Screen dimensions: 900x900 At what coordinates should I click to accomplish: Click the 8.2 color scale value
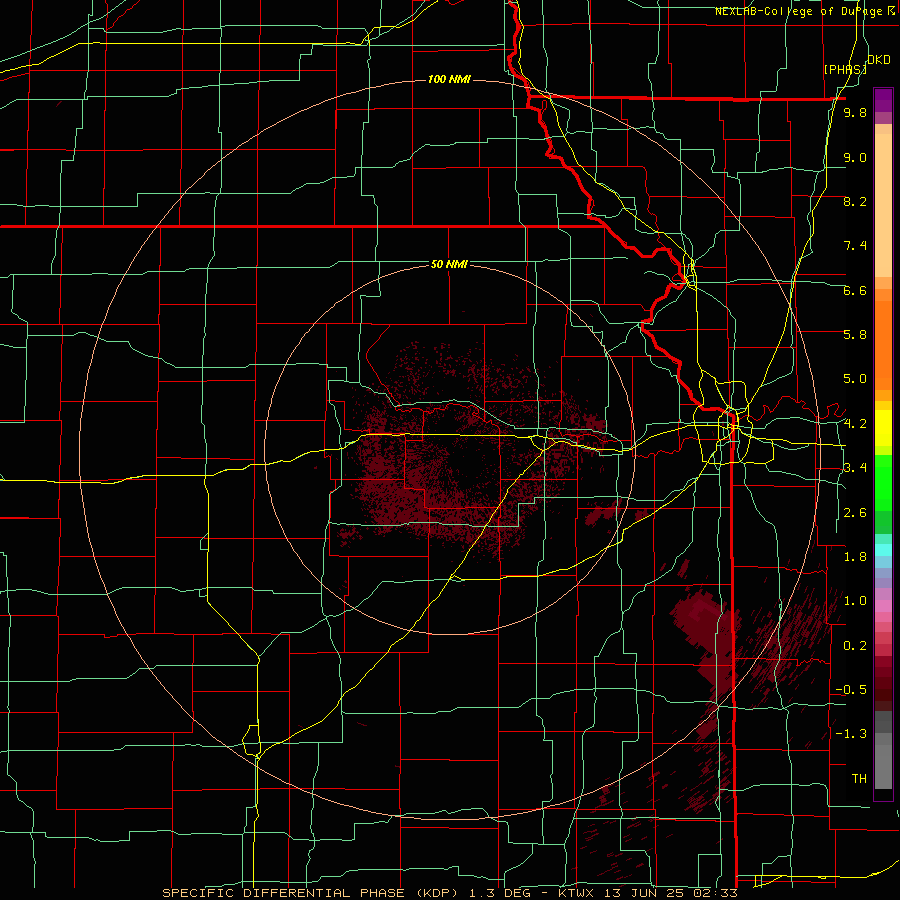(855, 202)
